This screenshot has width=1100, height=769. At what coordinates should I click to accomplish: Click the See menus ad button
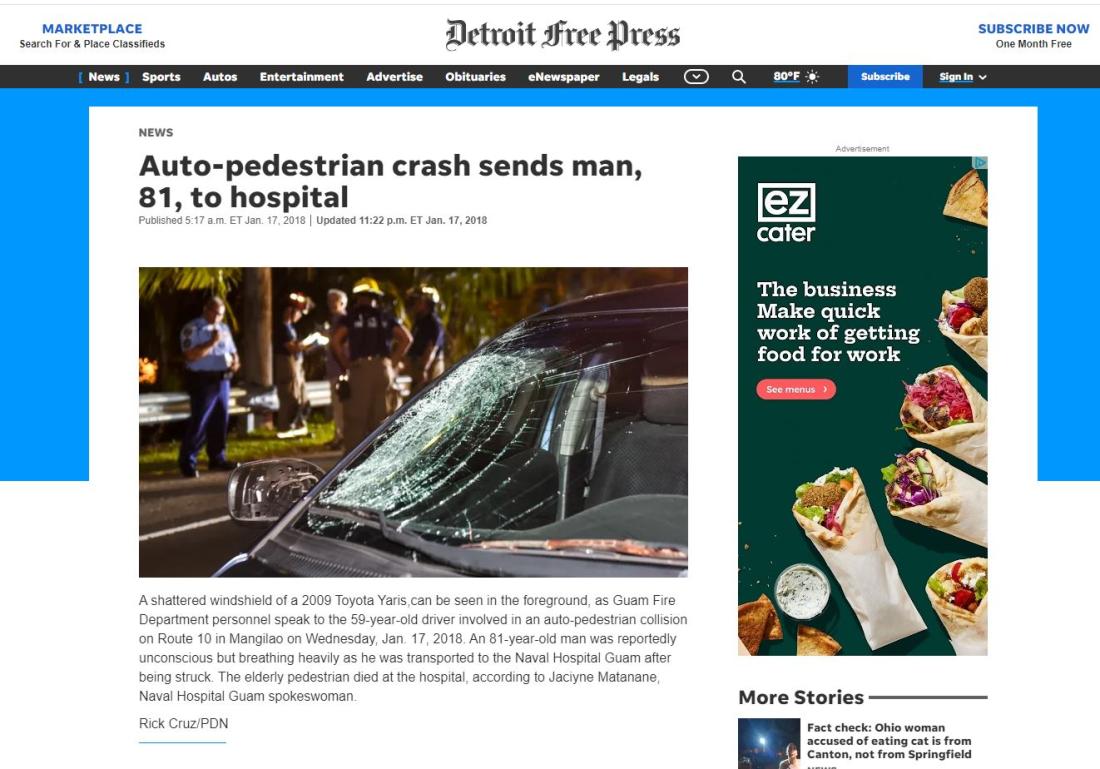(796, 389)
